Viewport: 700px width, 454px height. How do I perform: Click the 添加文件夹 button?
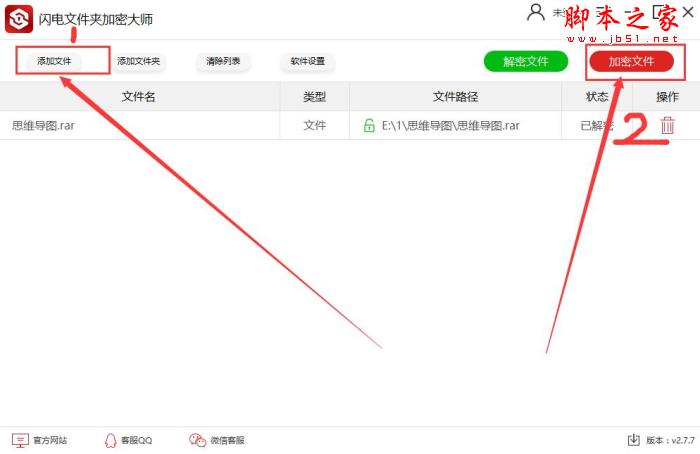(x=138, y=61)
